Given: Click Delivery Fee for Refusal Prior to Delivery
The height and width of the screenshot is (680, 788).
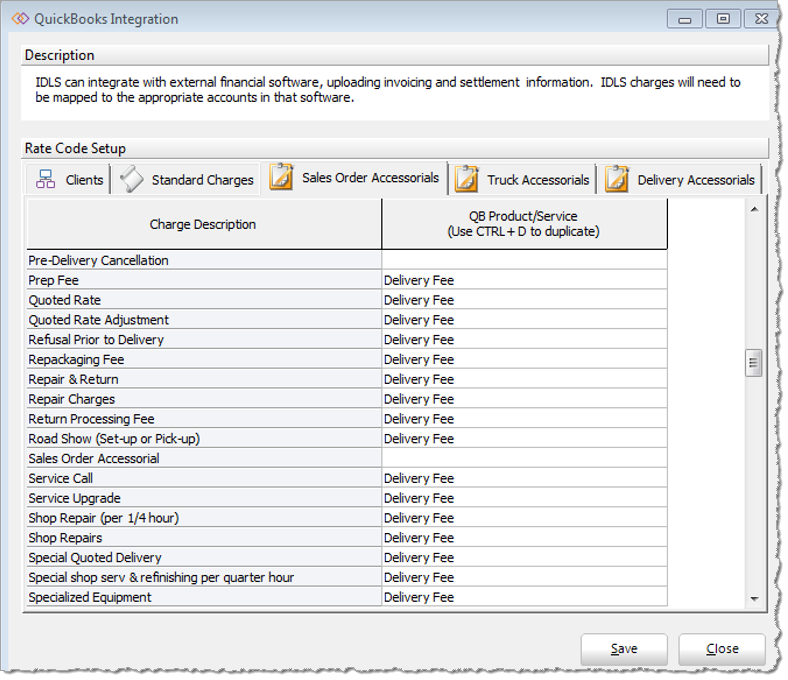Looking at the screenshot, I should (524, 340).
